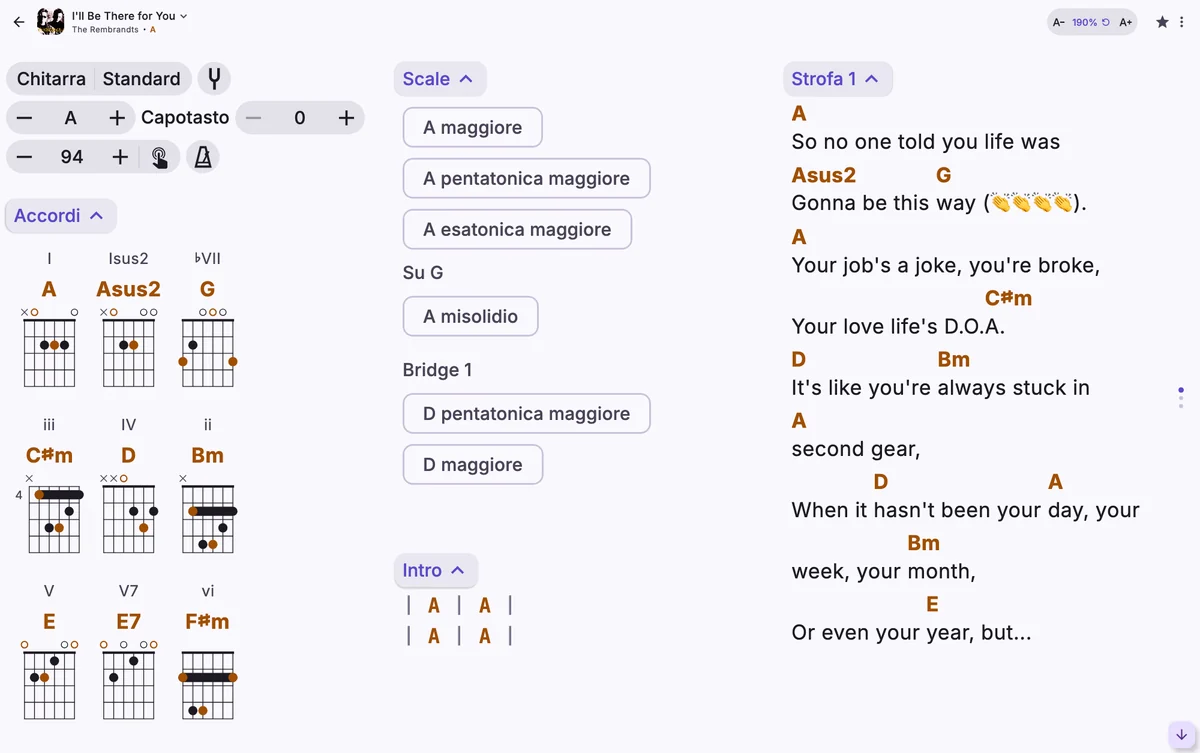Click the artist name The Rembrandts
Screen dimensions: 1200x753
pyautogui.click(x=105, y=30)
